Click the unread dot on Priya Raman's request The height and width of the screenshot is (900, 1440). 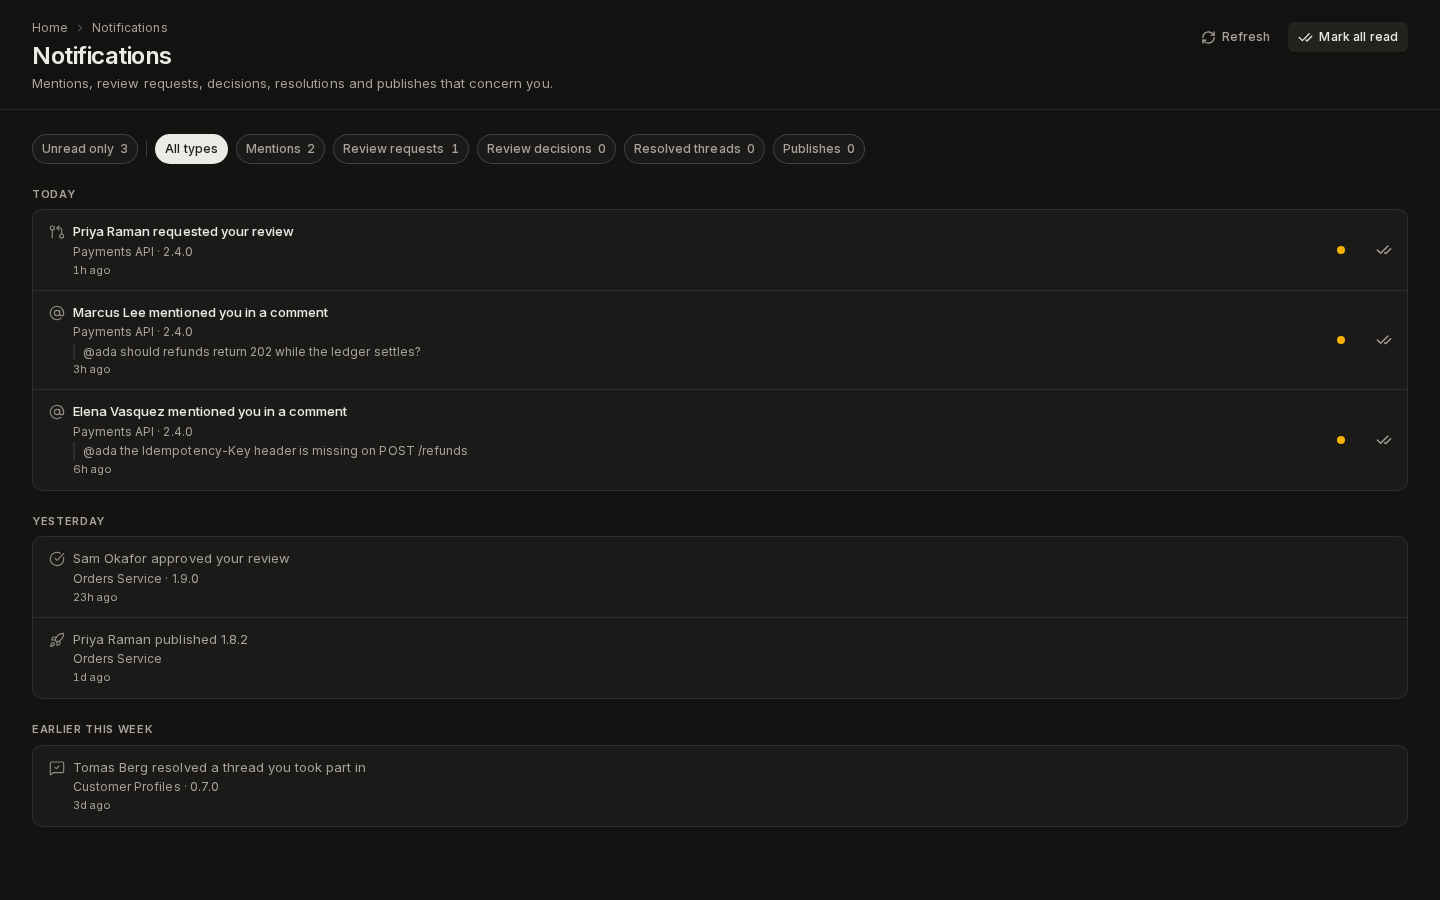[x=1341, y=250]
